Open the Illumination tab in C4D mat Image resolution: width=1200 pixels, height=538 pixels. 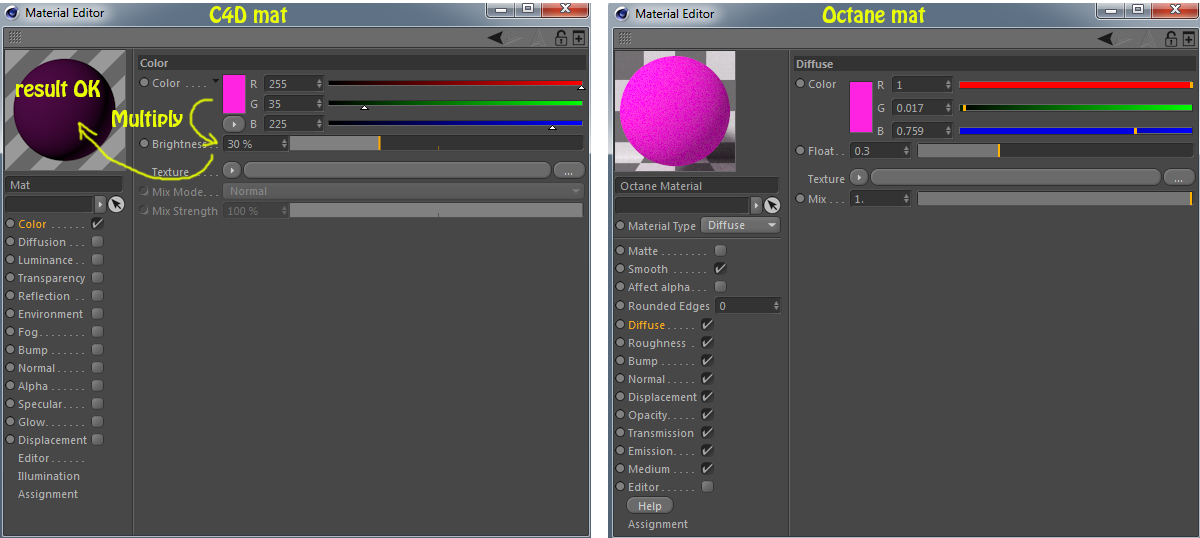48,475
